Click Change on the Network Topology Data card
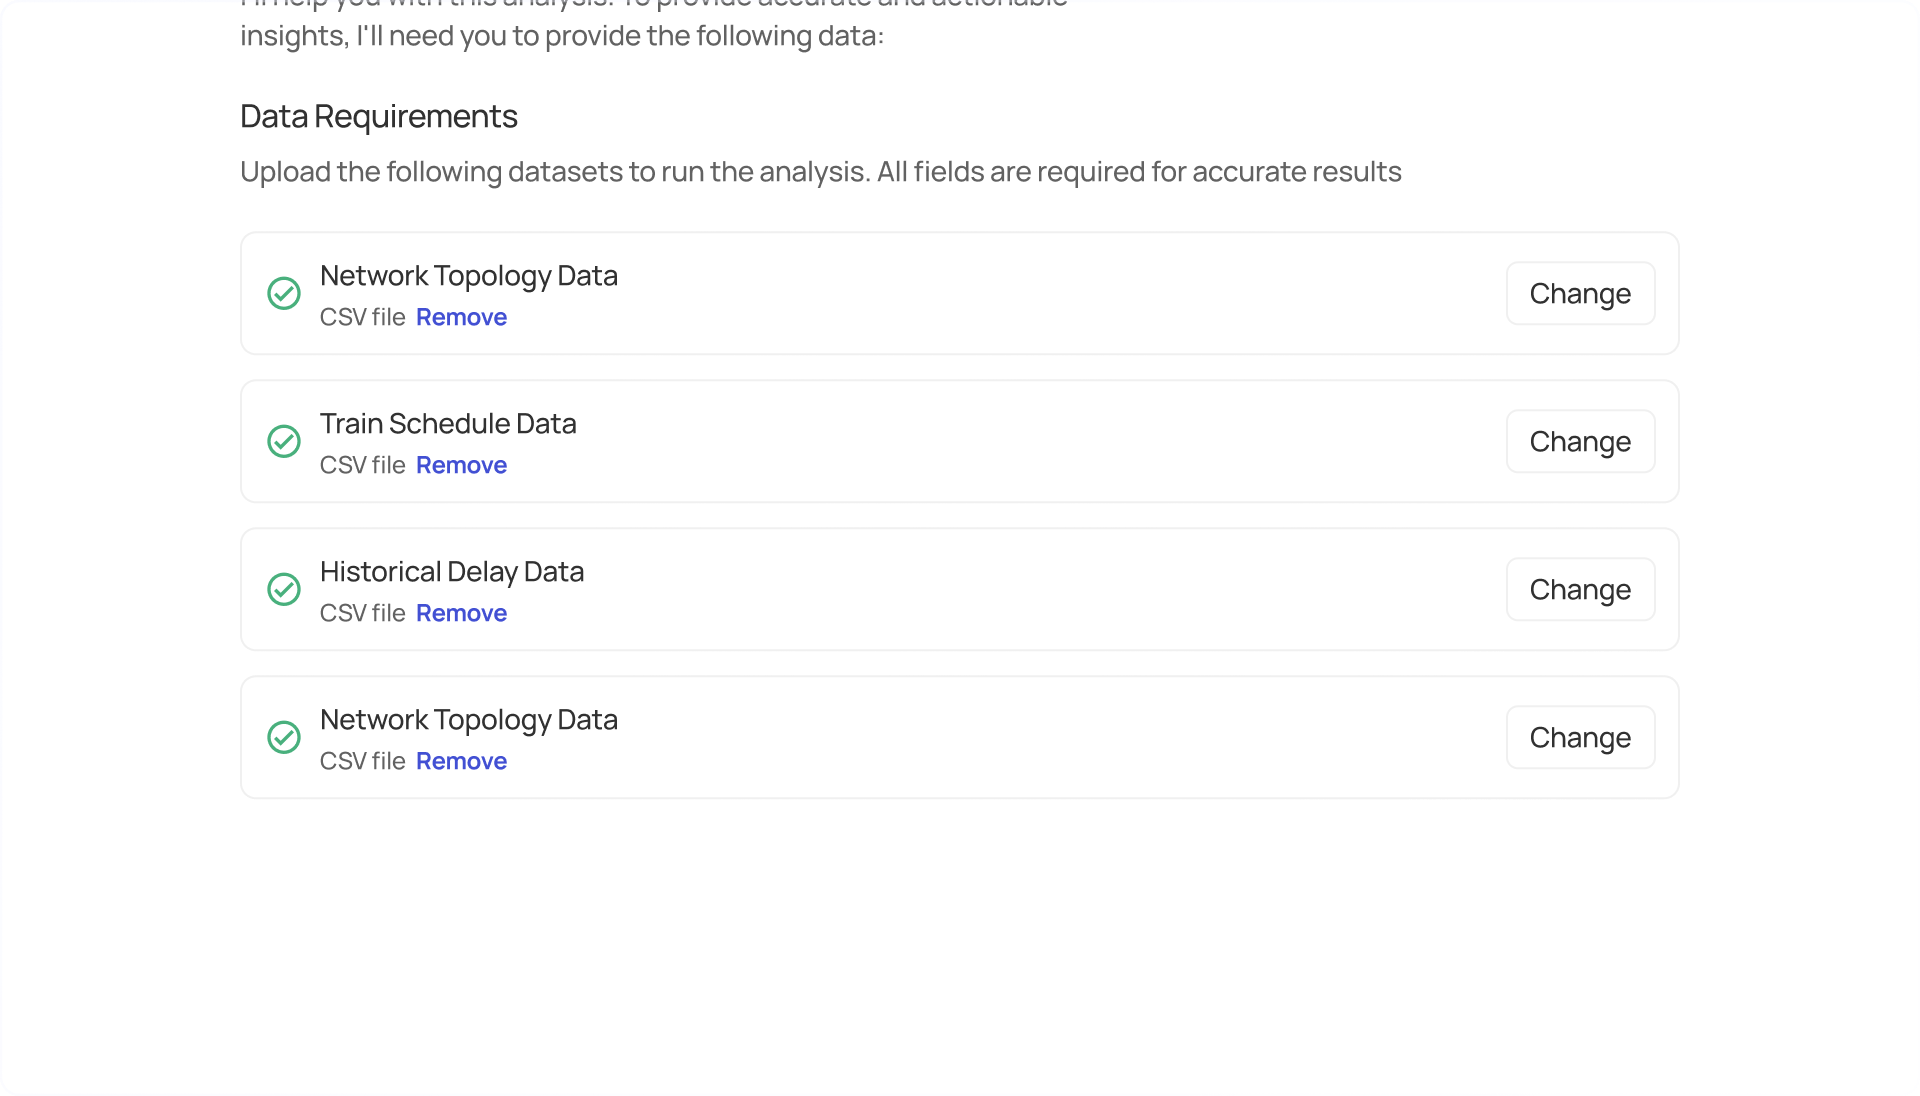The height and width of the screenshot is (1096, 1920). click(x=1580, y=293)
